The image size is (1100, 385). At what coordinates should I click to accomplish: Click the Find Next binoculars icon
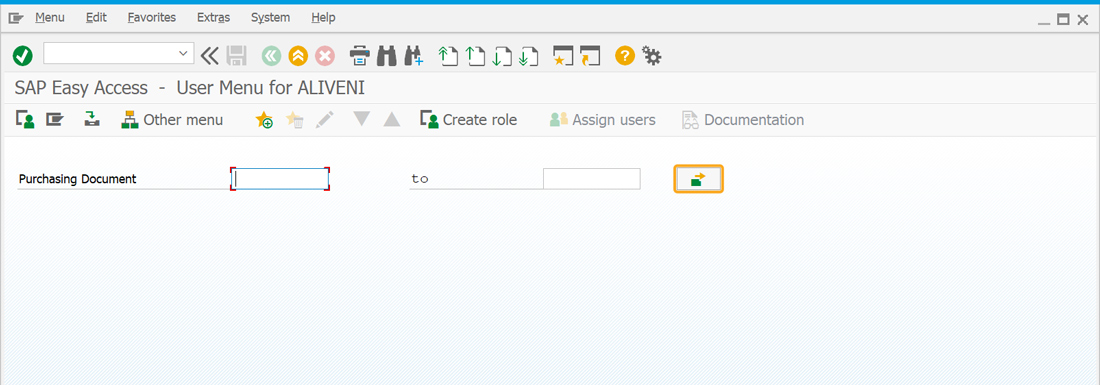click(414, 55)
